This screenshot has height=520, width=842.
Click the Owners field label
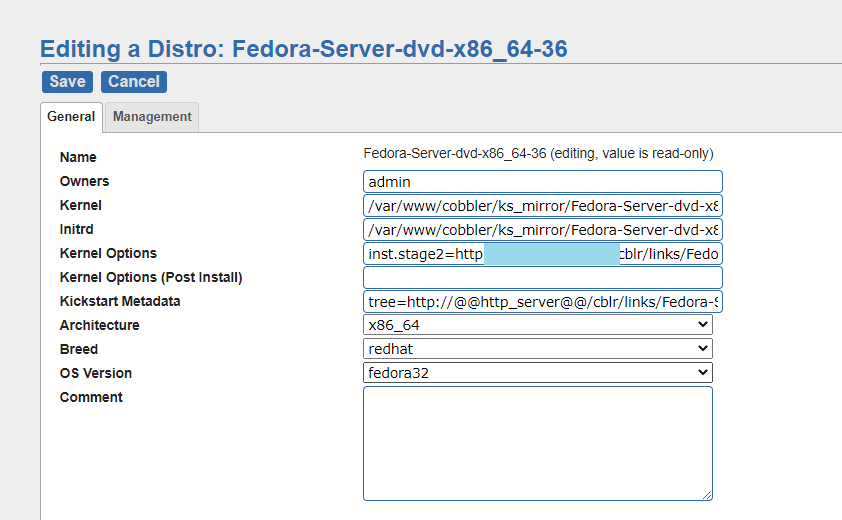84,181
